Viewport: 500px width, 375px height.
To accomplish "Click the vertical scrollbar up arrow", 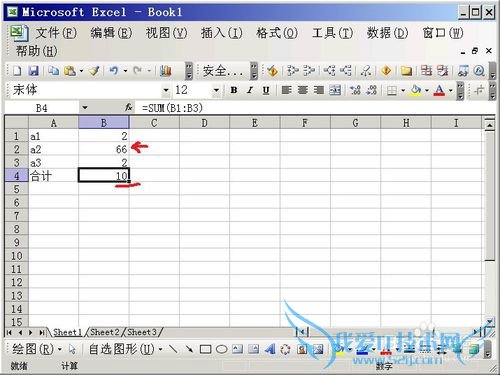I will [x=489, y=125].
